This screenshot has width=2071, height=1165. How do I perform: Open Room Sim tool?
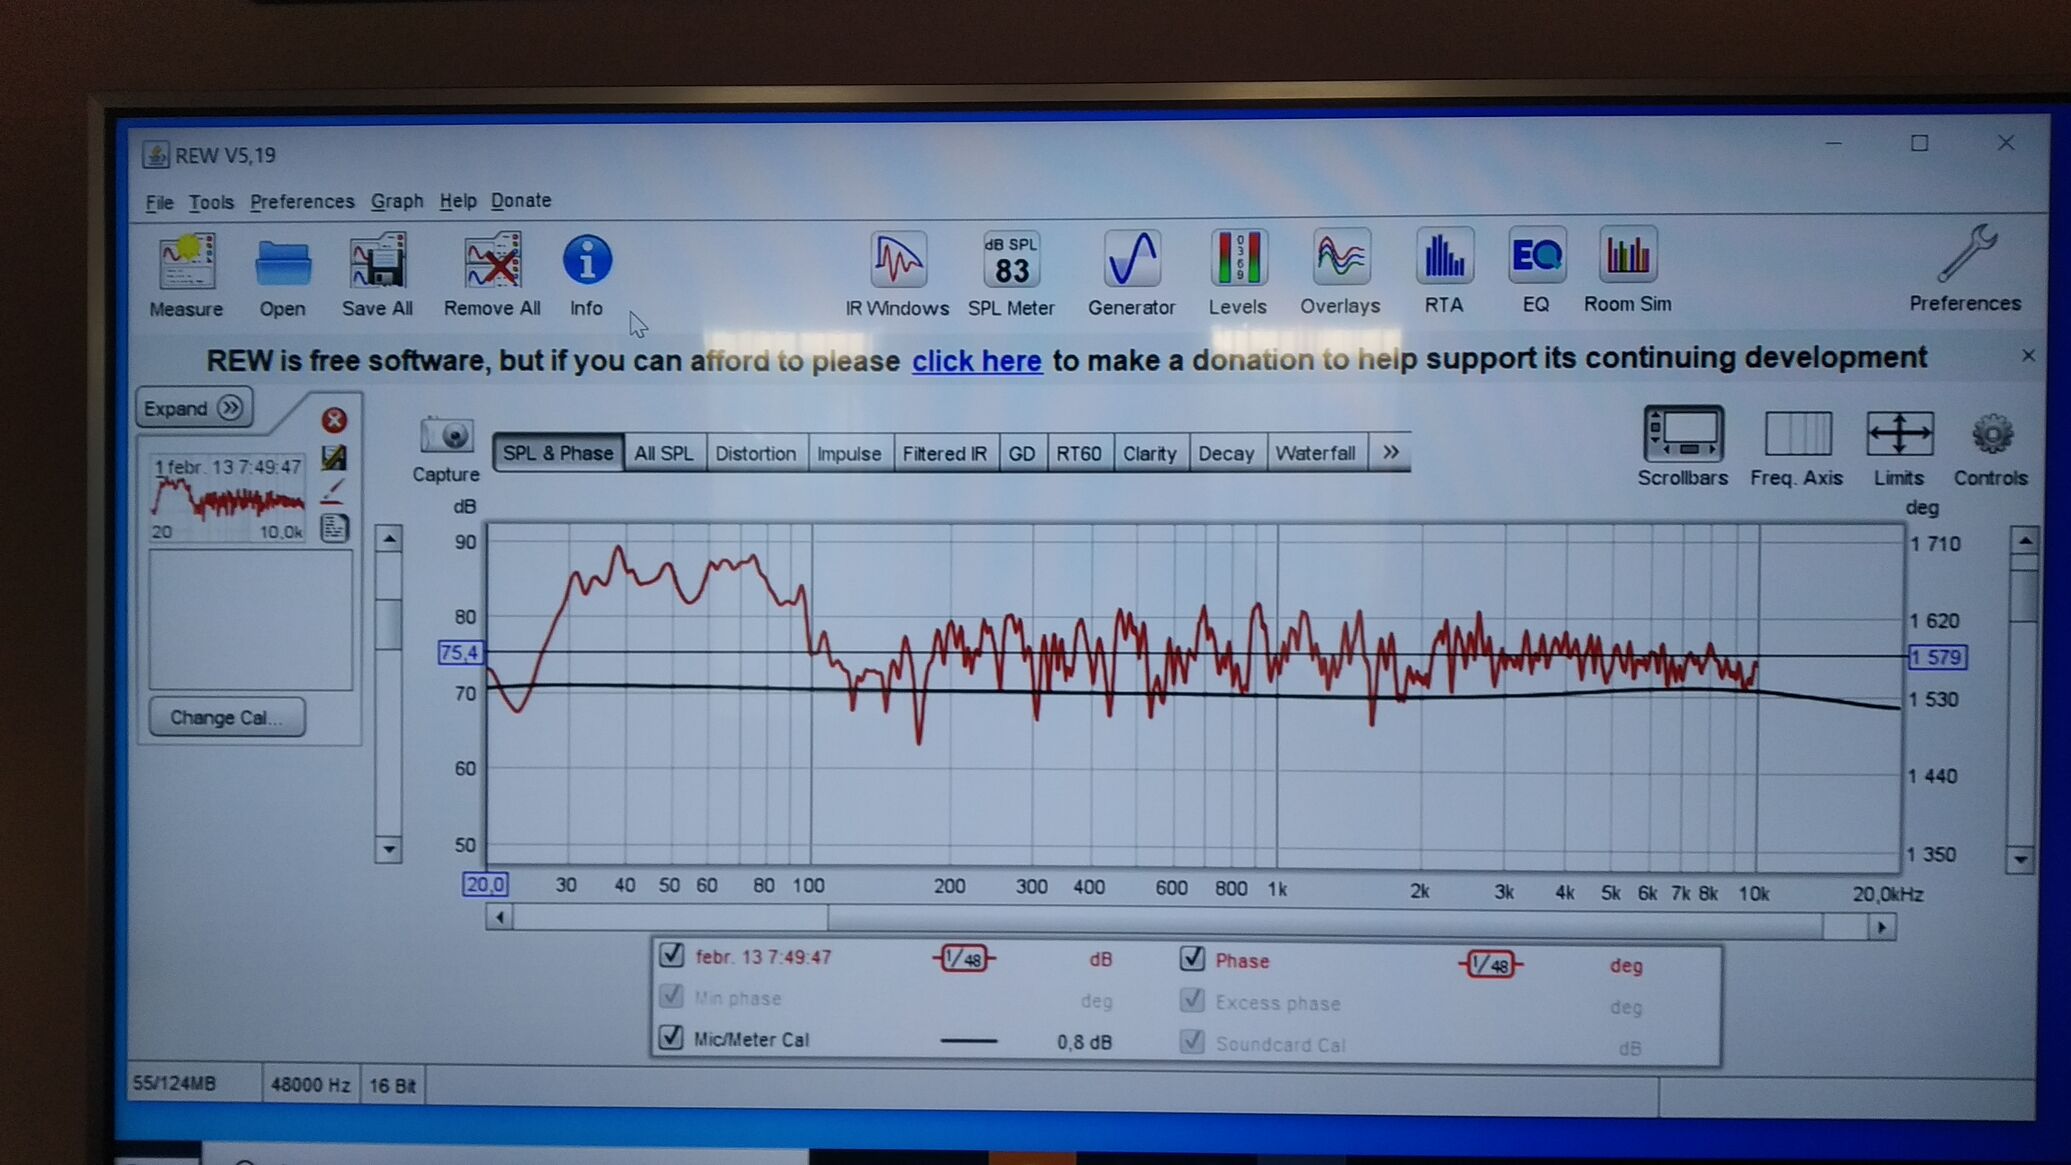click(1627, 257)
